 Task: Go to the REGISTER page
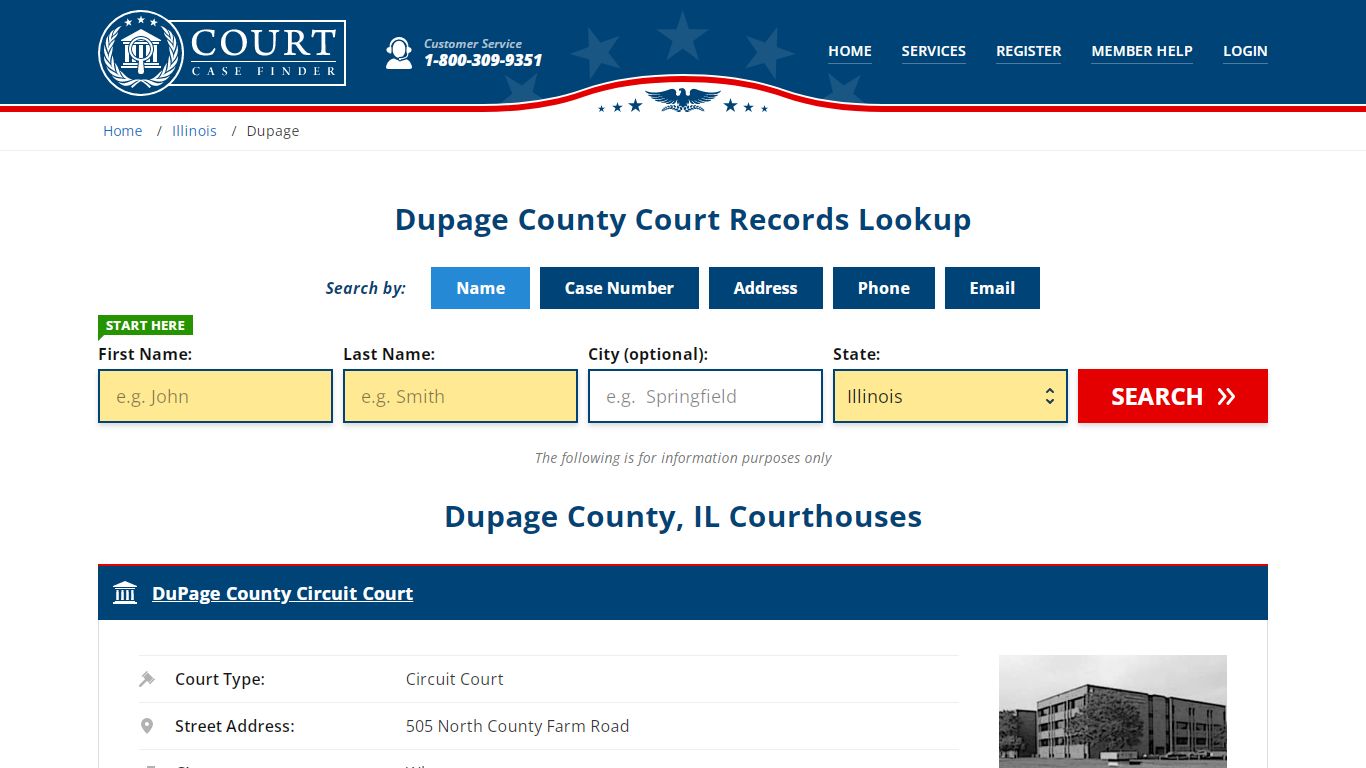[1029, 51]
